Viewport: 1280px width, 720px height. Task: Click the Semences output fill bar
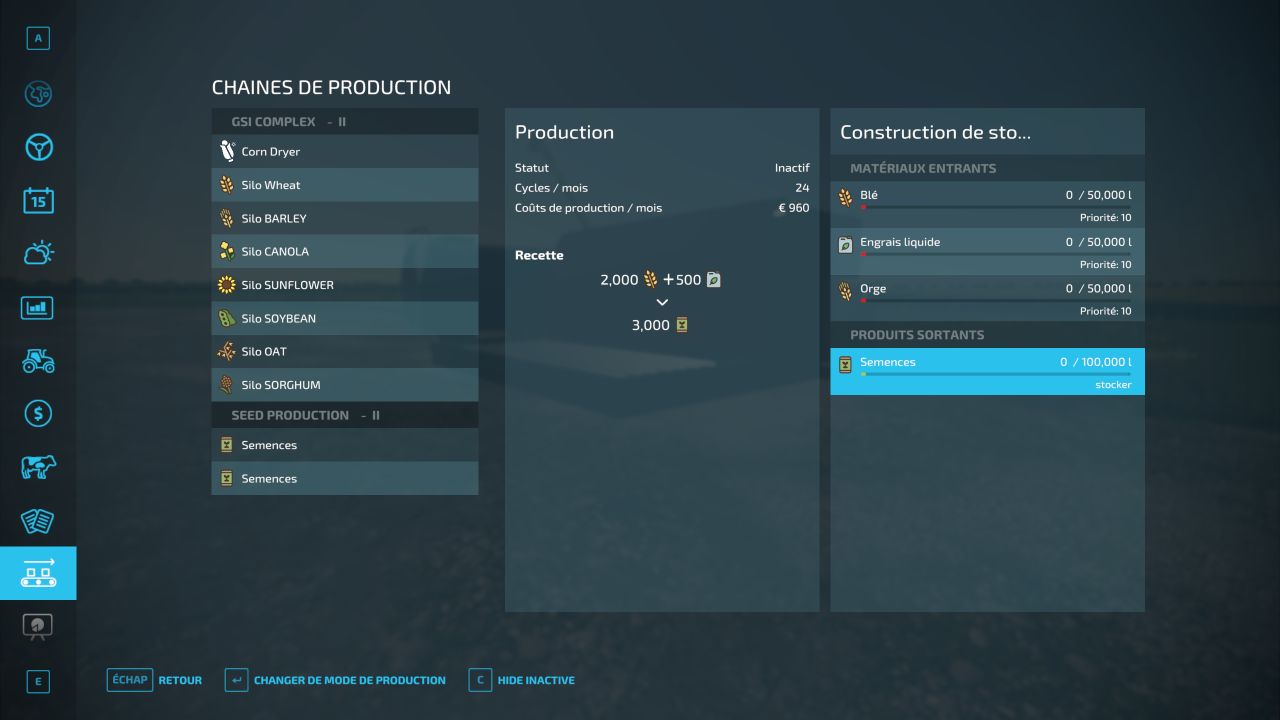[996, 374]
